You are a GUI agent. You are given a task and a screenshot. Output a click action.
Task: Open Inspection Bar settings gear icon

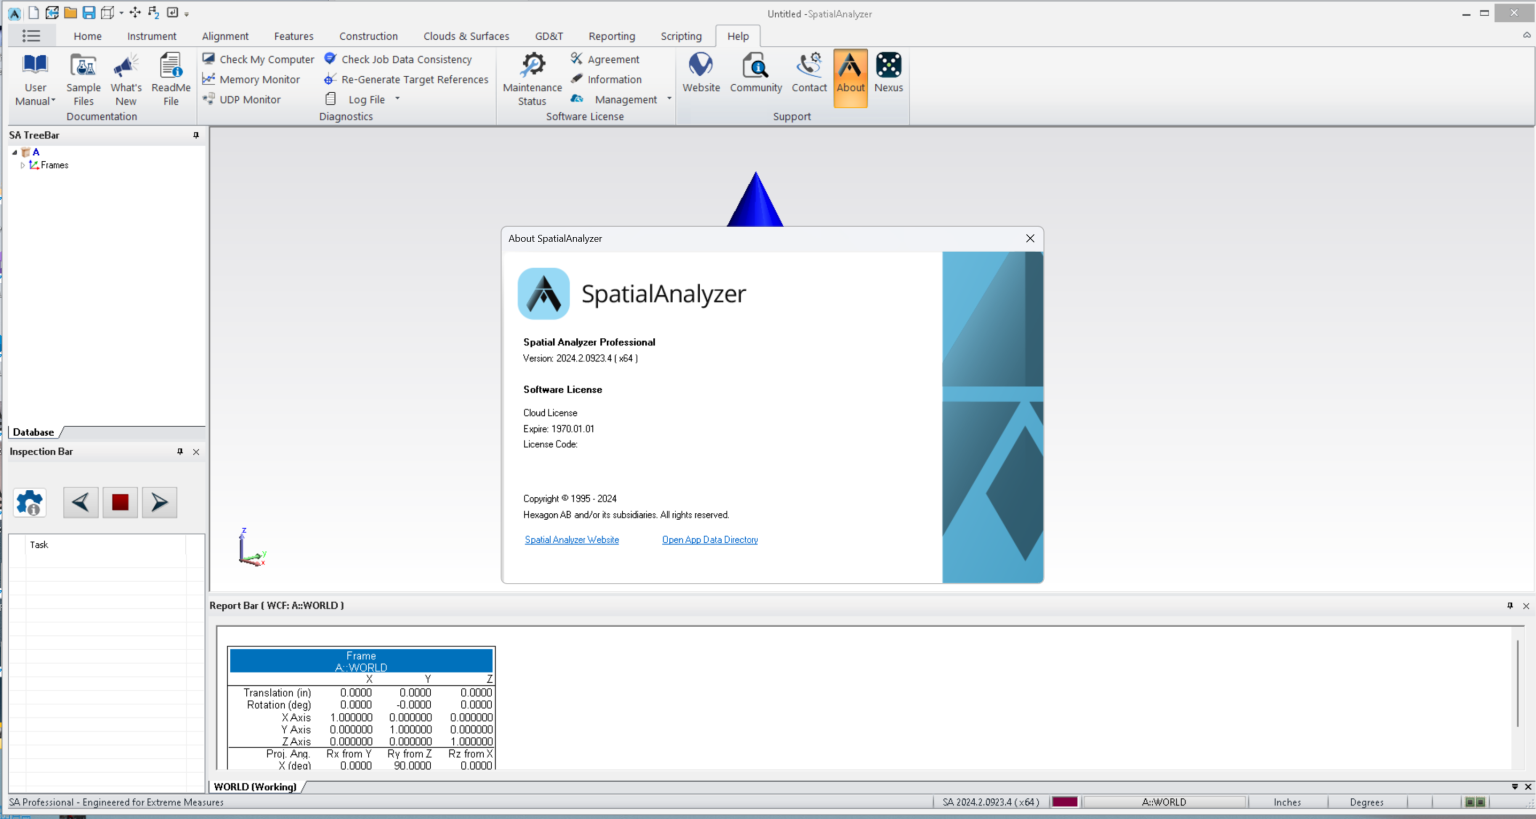pyautogui.click(x=30, y=502)
